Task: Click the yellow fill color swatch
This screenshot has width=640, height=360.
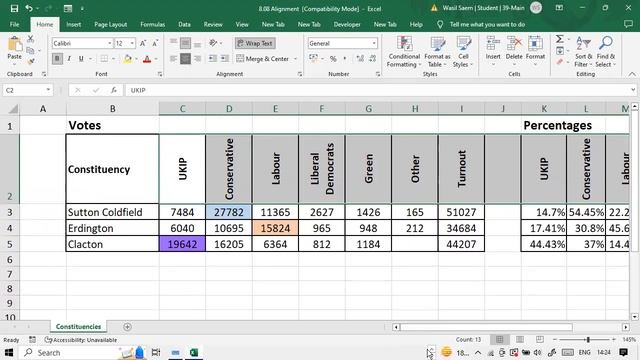Action: tap(128, 59)
